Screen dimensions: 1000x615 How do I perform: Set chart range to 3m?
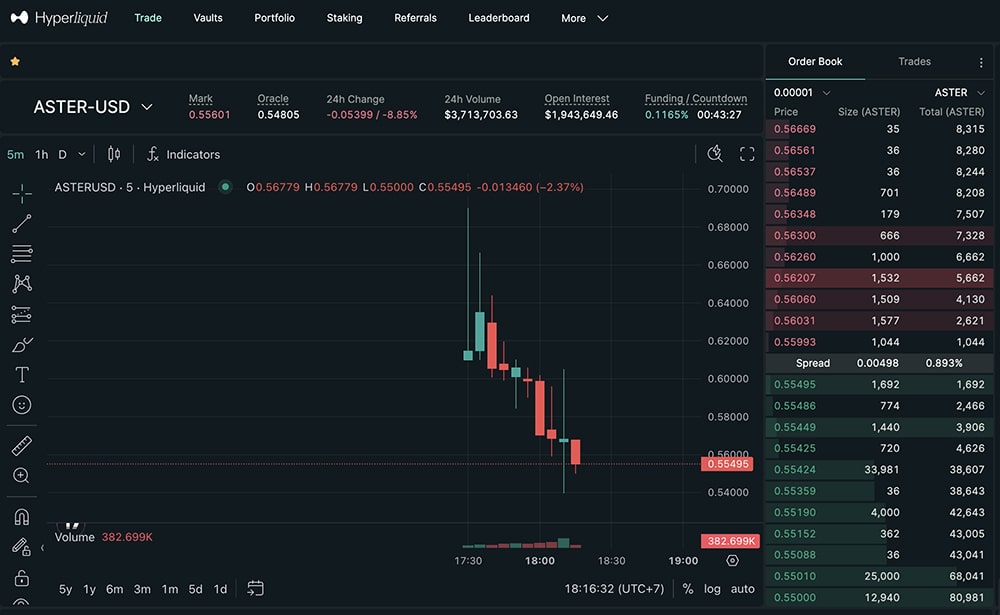(142, 589)
